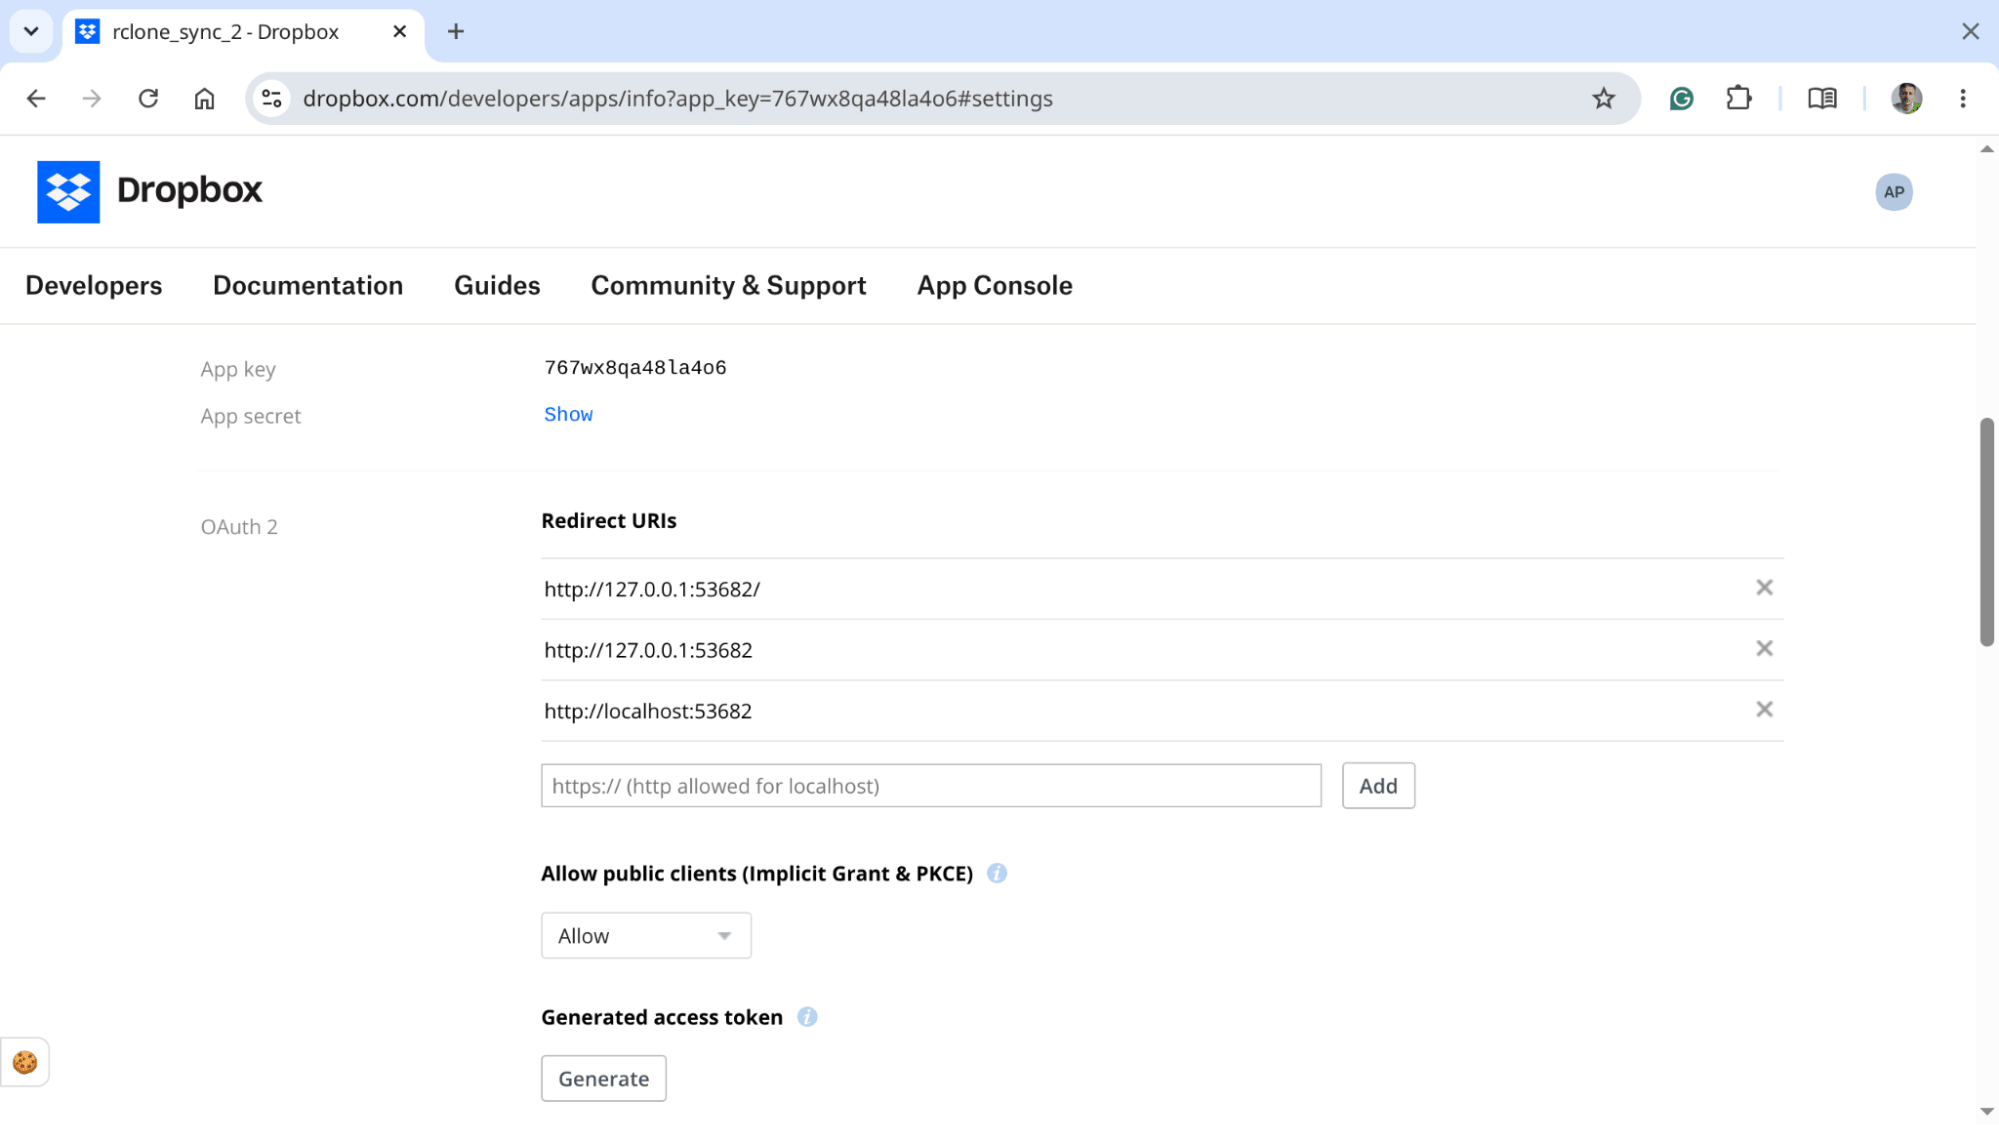Click the scrollbar up arrow
1999x1125 pixels.
click(1986, 149)
